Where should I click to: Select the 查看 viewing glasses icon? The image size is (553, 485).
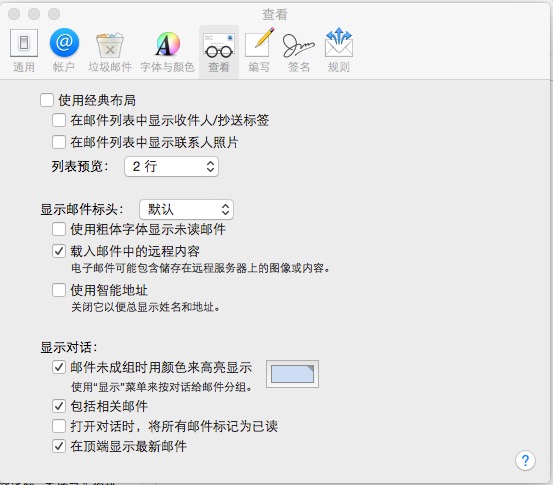(219, 46)
